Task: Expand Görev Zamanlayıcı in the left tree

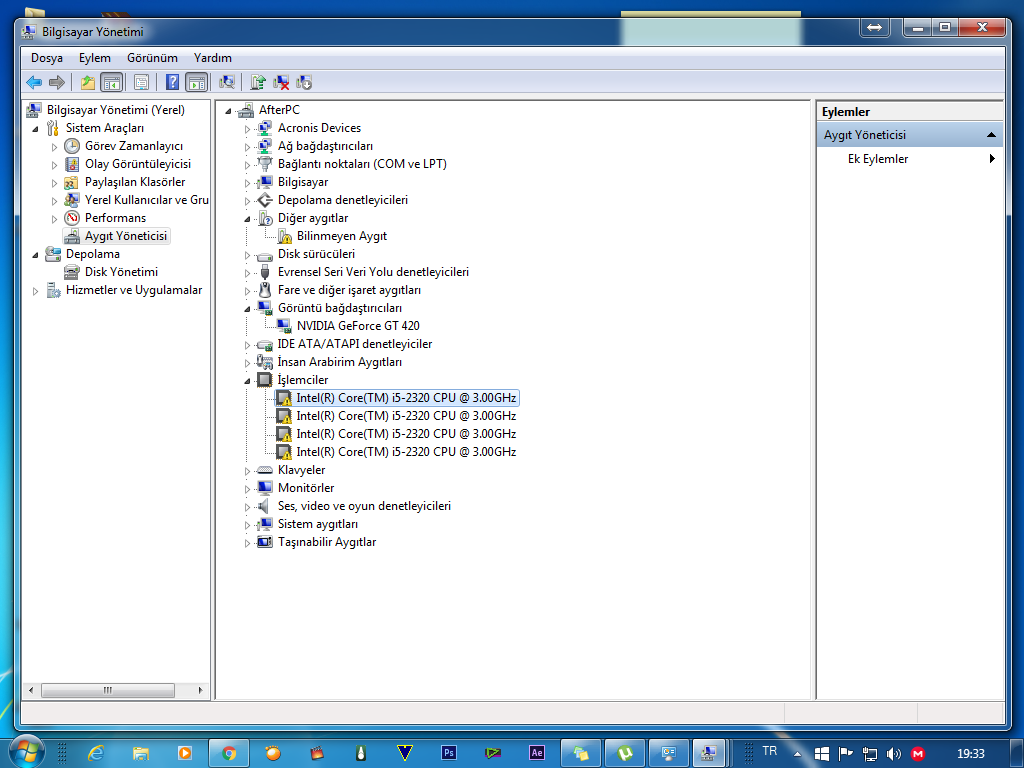Action: pos(54,147)
